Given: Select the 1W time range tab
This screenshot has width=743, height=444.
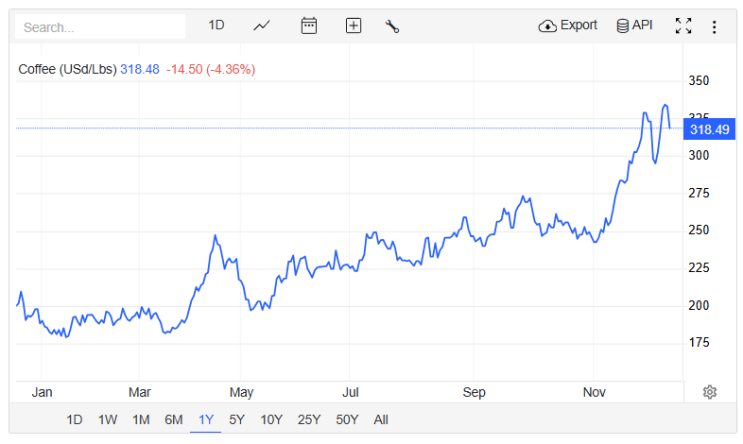Looking at the screenshot, I should [x=108, y=419].
